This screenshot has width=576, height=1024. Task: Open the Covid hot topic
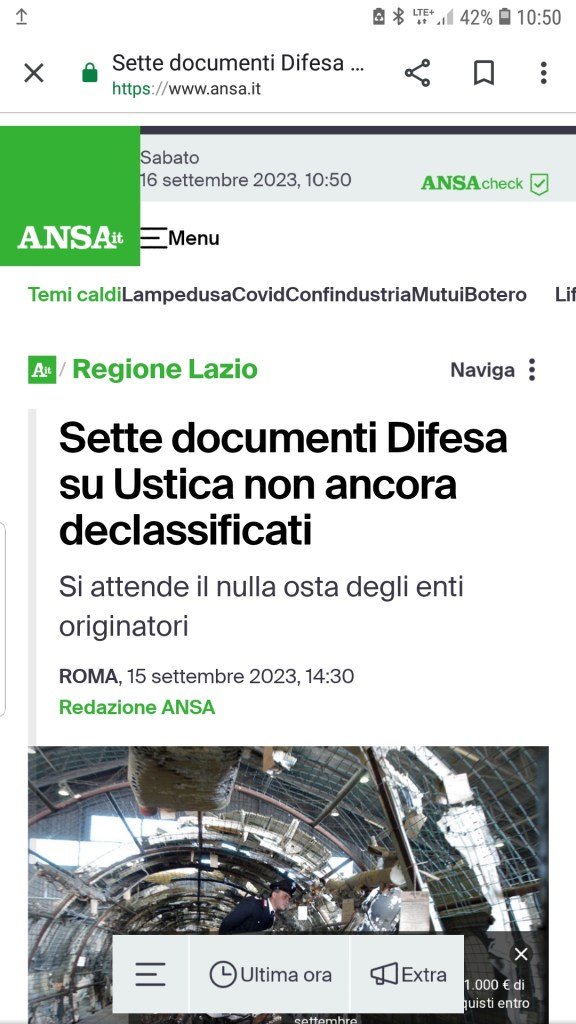tap(259, 295)
